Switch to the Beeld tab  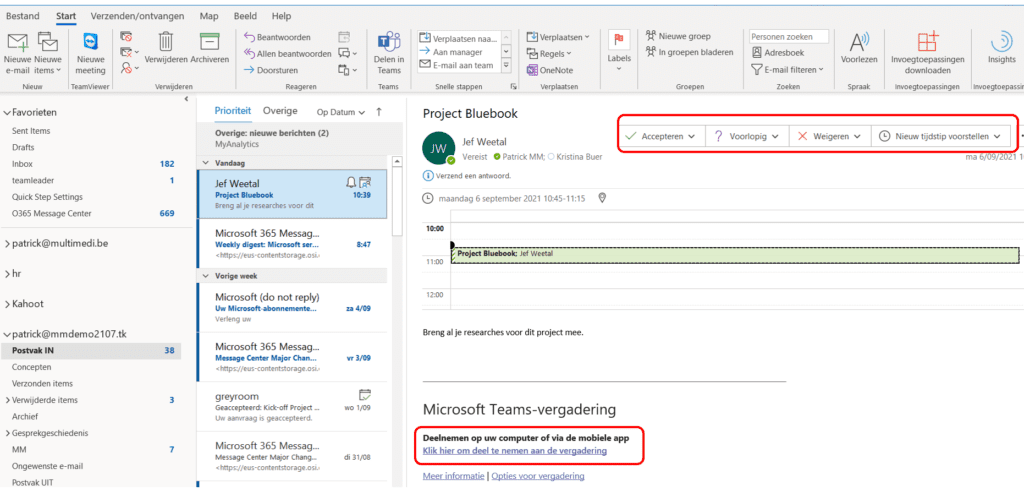click(245, 16)
